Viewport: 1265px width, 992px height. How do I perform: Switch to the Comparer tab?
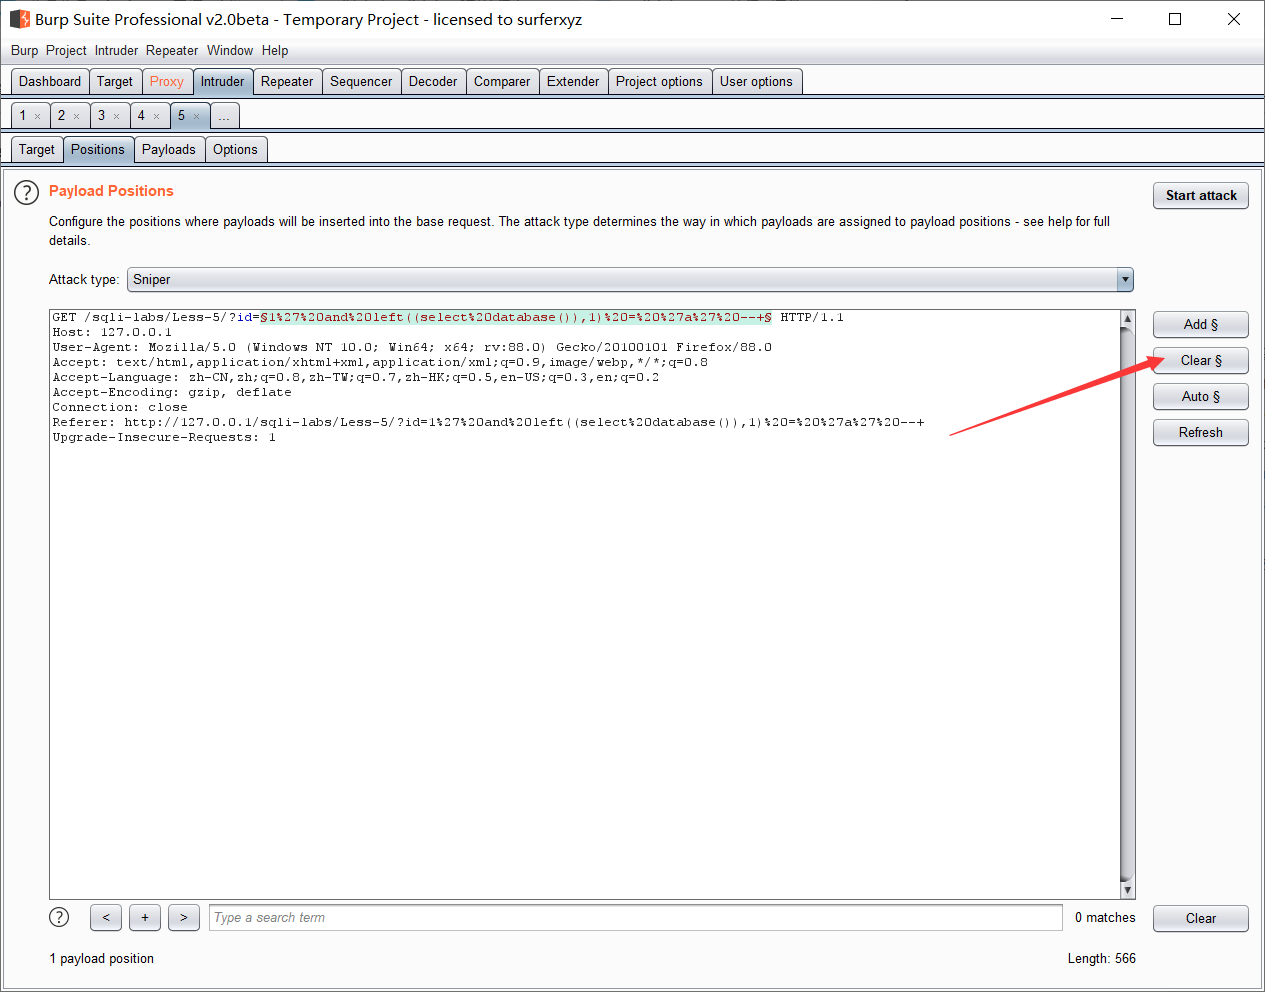coord(502,82)
